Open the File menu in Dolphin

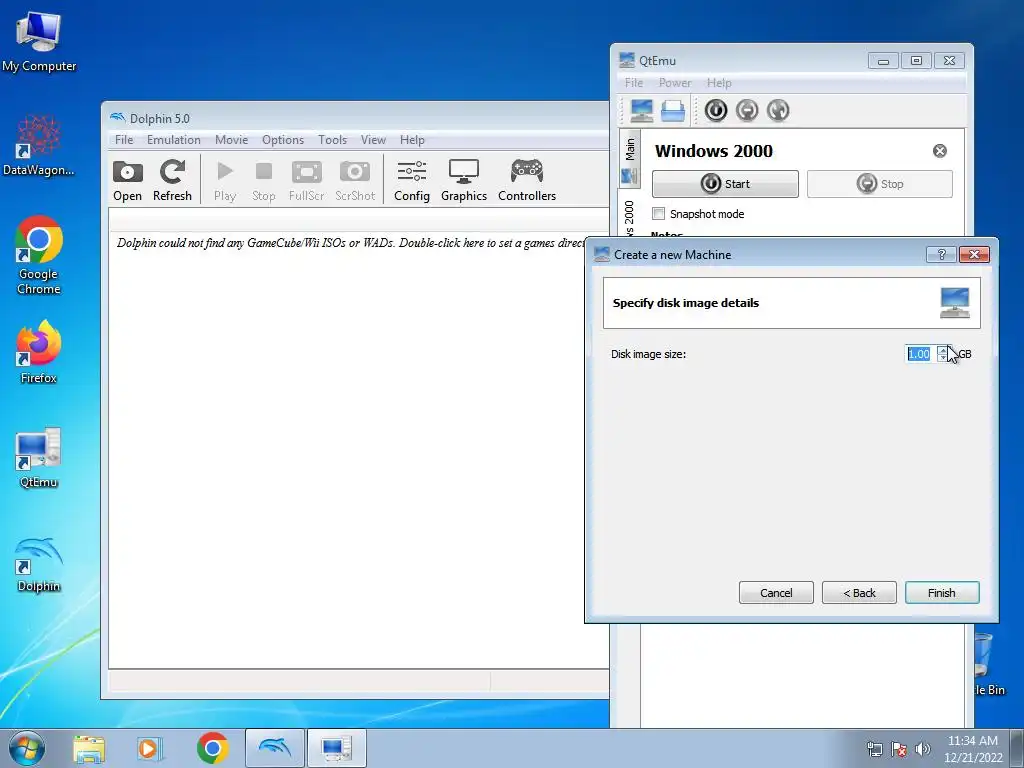click(x=124, y=140)
